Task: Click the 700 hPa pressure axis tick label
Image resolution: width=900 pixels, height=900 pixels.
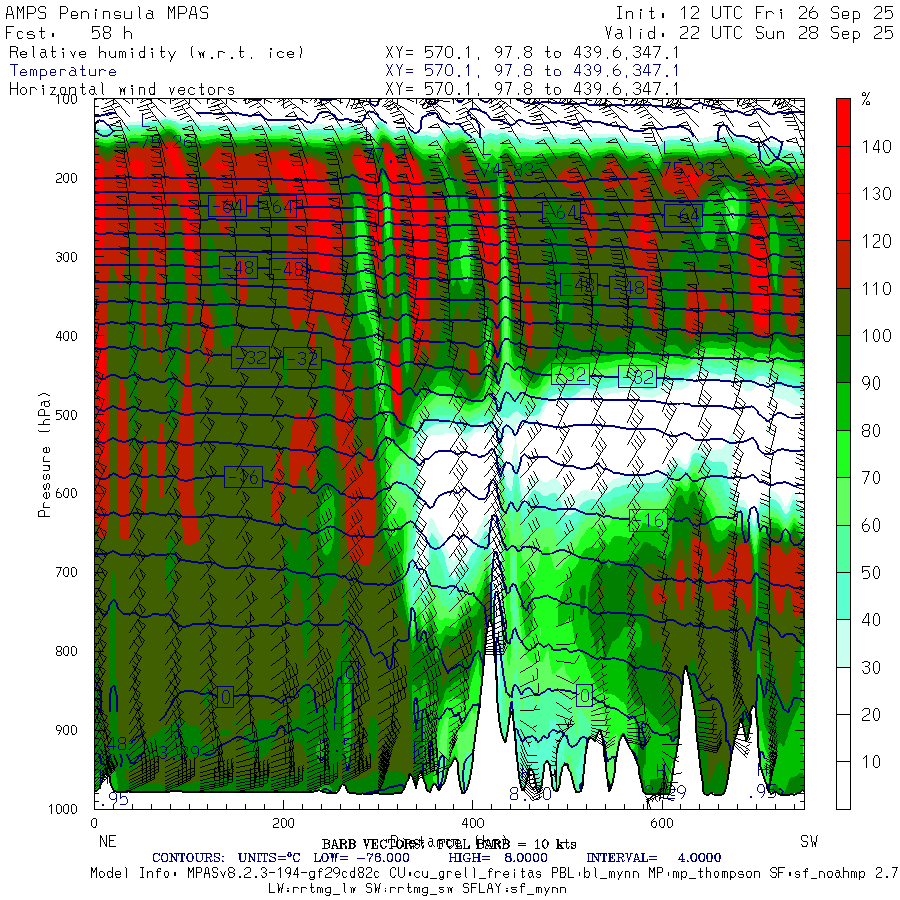Action: click(66, 572)
